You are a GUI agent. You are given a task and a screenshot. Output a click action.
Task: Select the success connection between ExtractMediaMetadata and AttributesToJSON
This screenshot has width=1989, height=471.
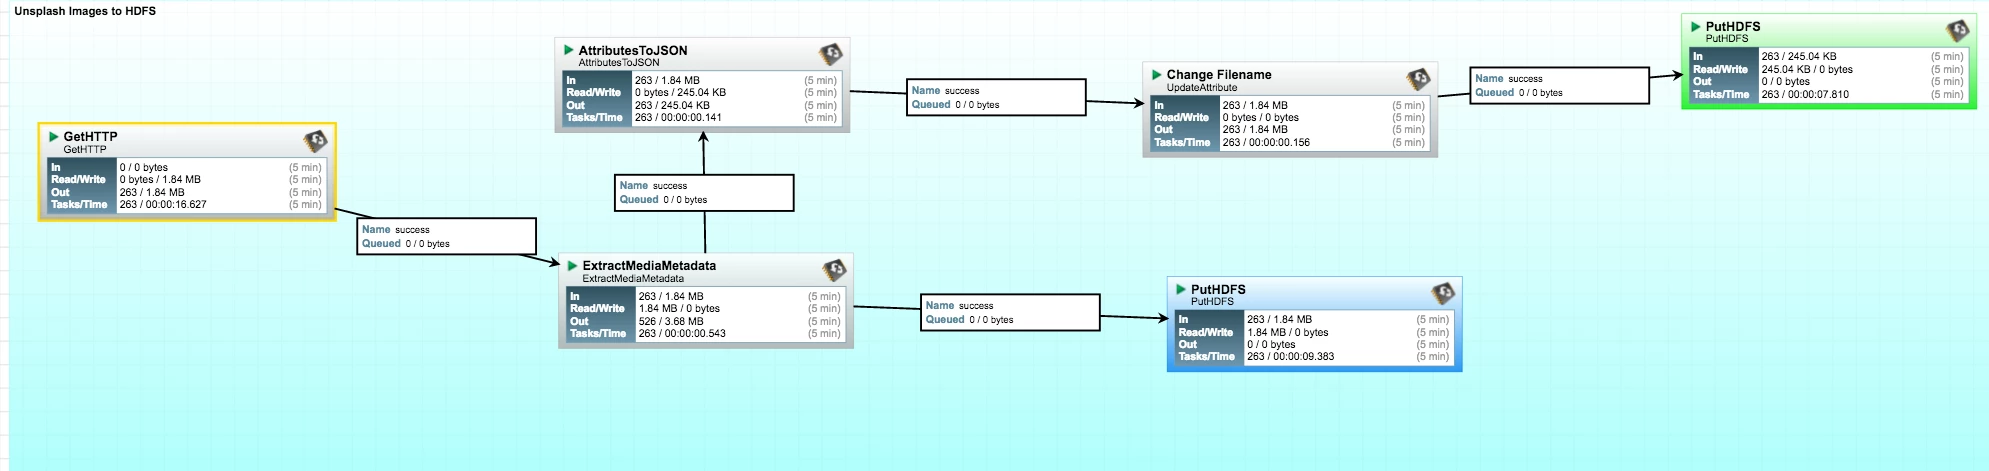pos(704,193)
